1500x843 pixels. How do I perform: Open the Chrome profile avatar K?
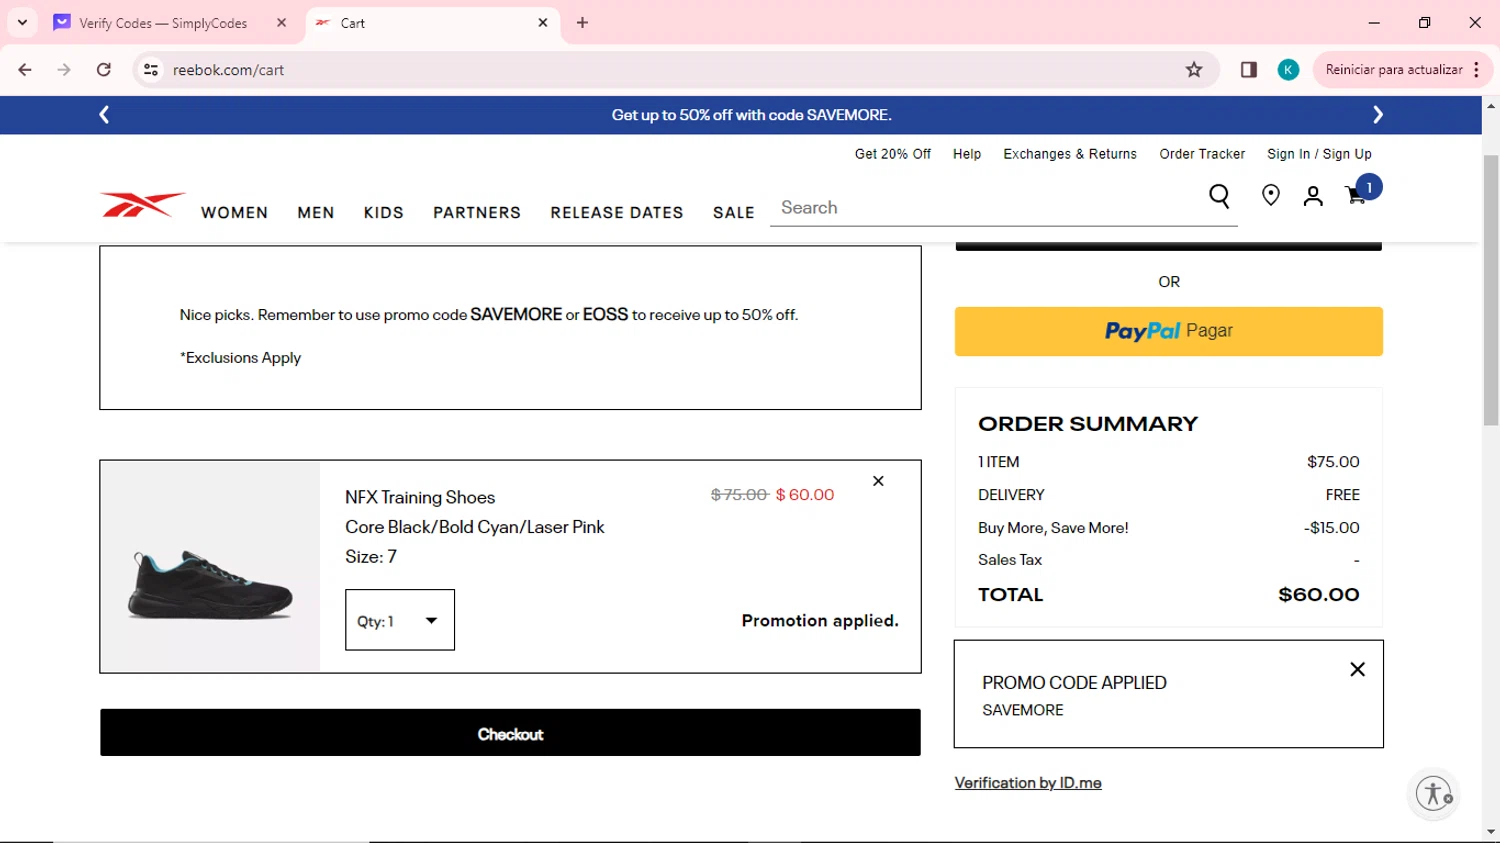click(1288, 70)
